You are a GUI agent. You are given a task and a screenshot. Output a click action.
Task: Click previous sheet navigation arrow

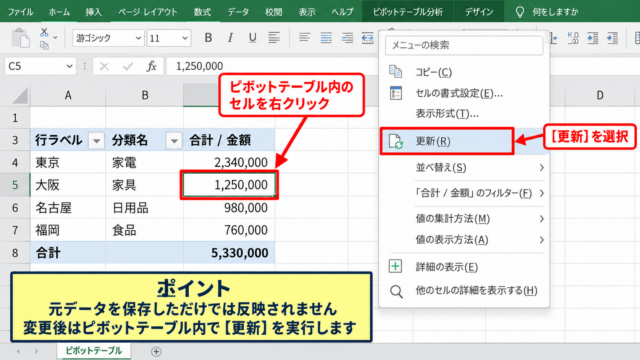coord(18,351)
